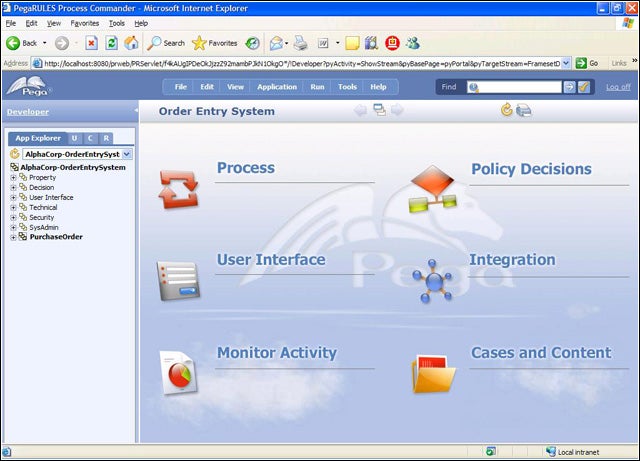Expand the Property tree node
The image size is (640, 461).
13,178
